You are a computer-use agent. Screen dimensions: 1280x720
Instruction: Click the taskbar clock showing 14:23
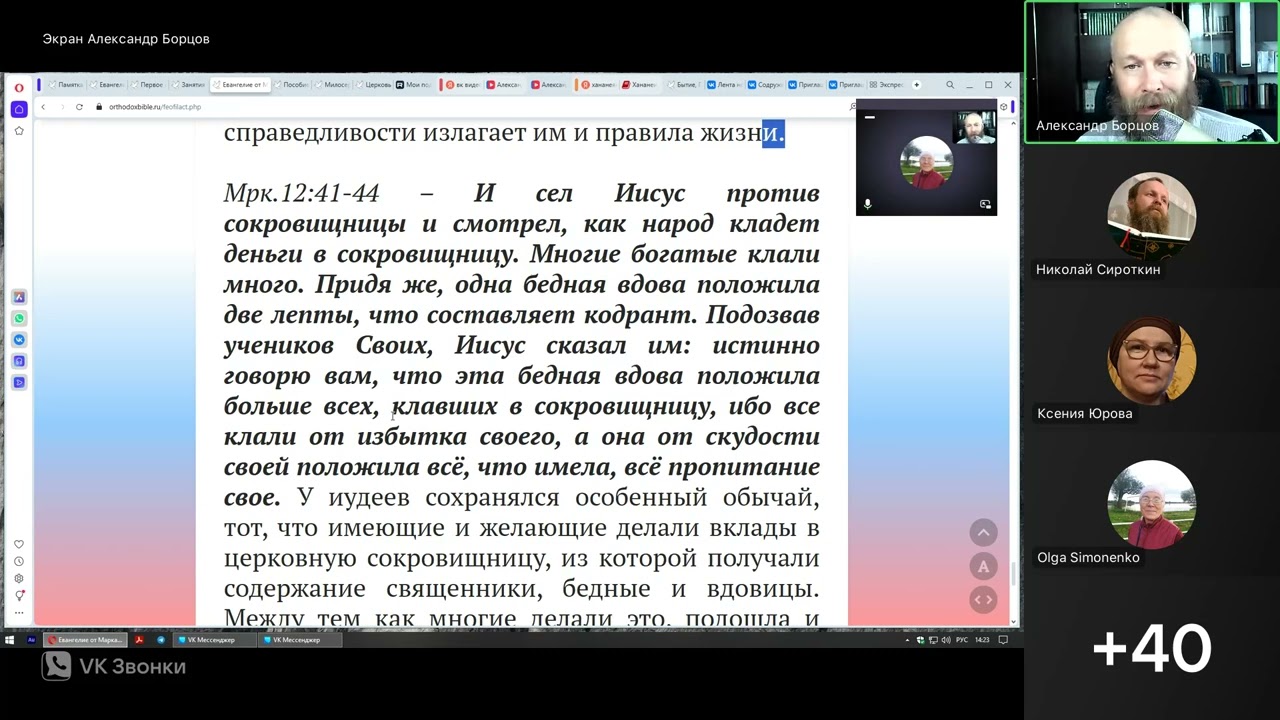(982, 640)
